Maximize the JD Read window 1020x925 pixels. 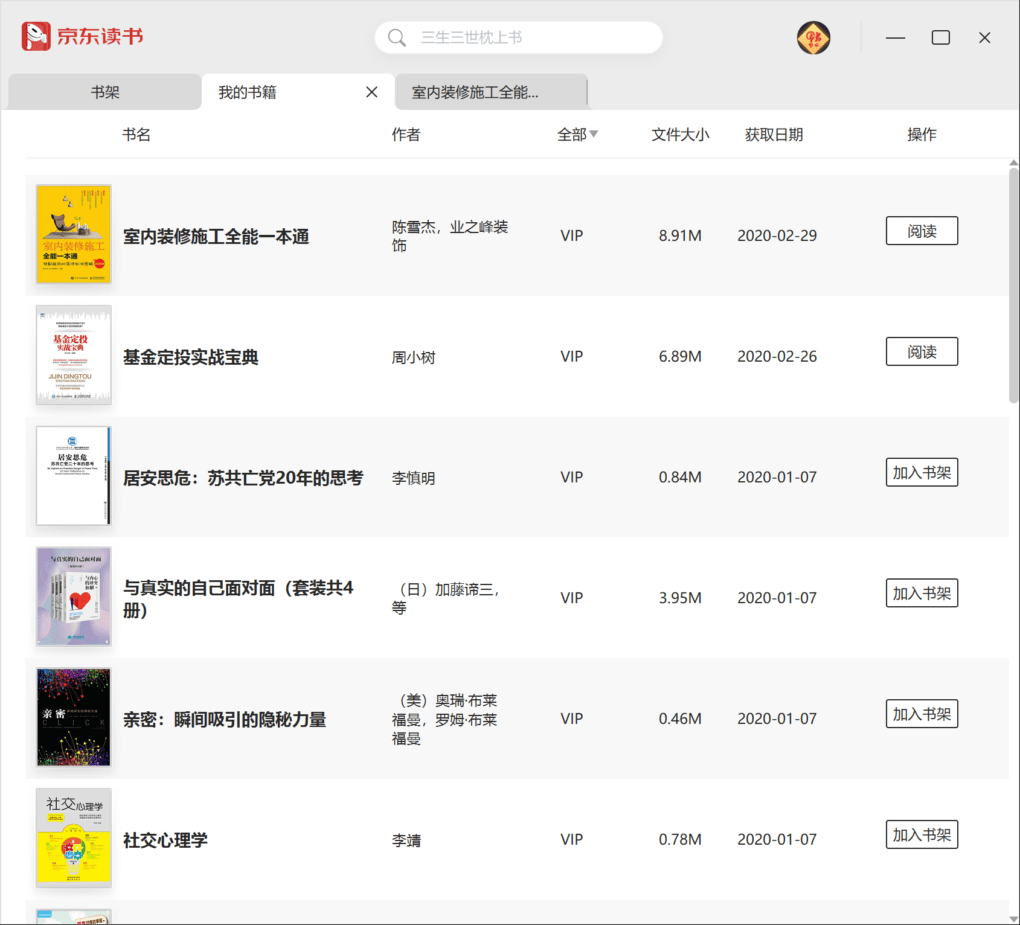point(940,38)
